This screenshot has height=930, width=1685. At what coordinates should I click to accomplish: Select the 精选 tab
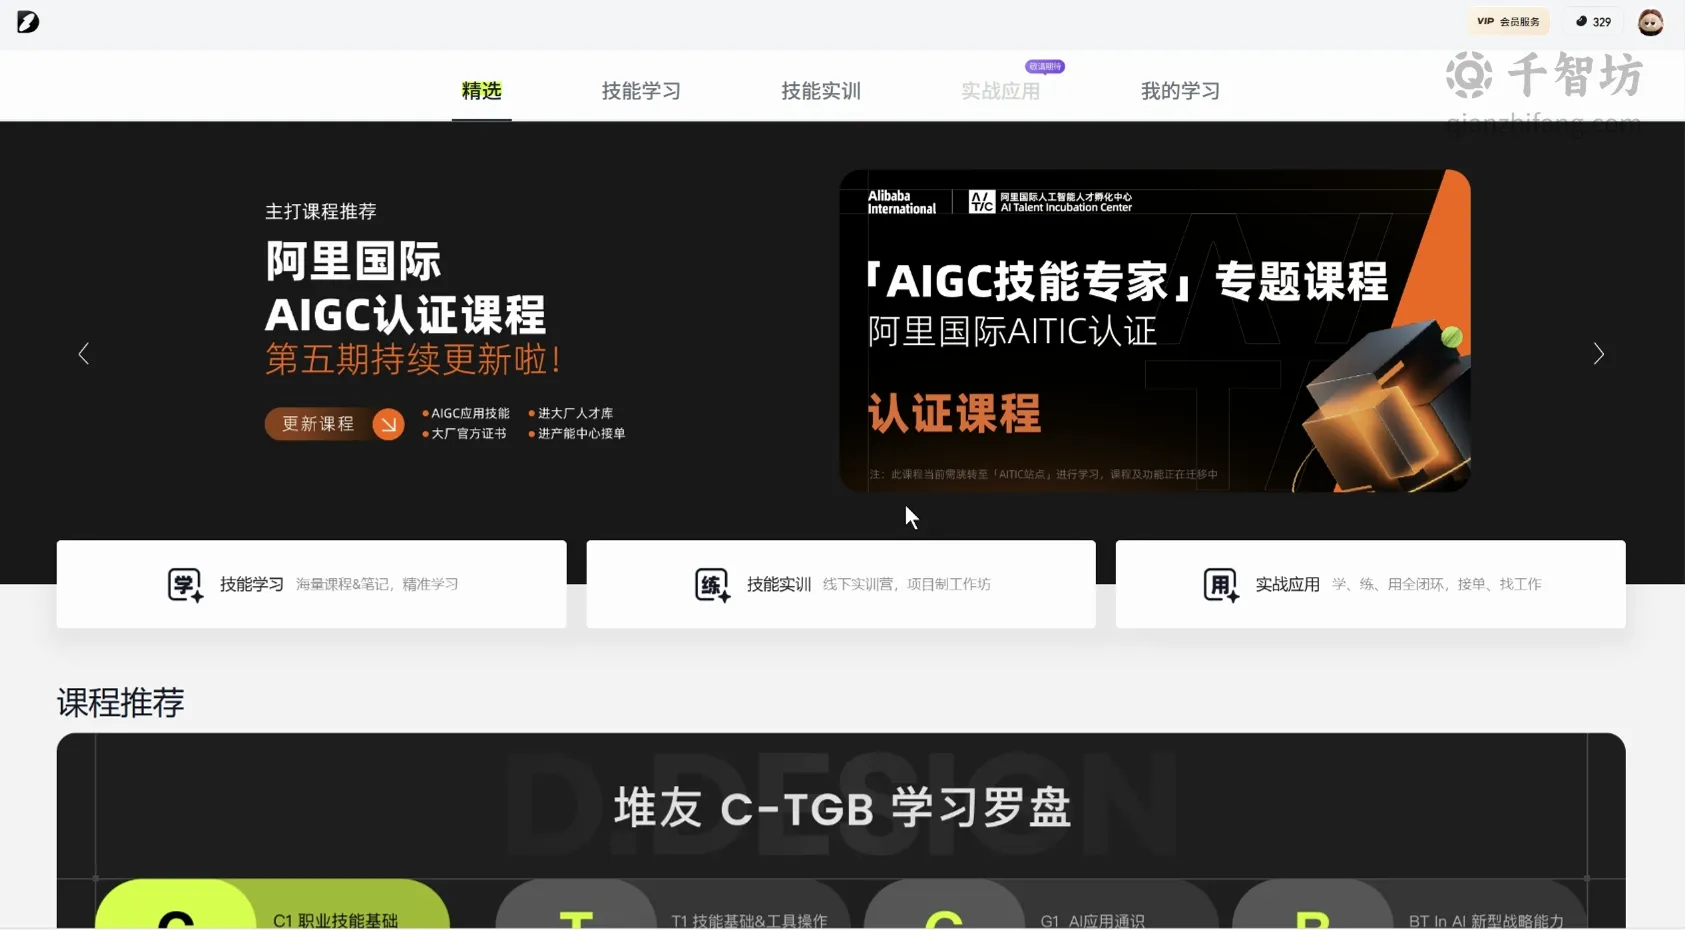(481, 91)
